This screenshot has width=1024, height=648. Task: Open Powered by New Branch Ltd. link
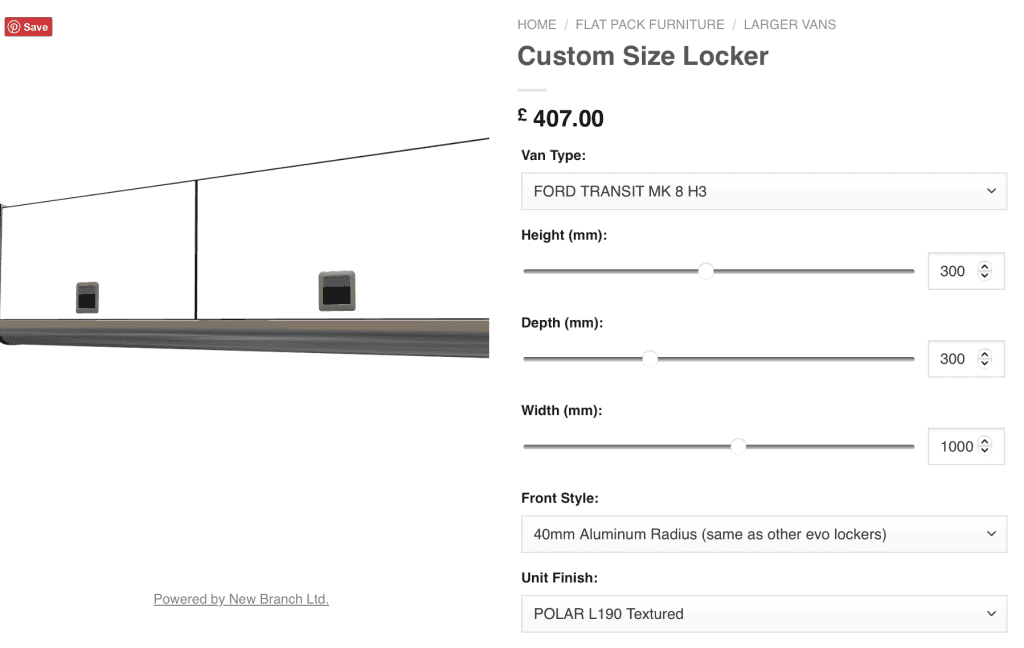(241, 599)
